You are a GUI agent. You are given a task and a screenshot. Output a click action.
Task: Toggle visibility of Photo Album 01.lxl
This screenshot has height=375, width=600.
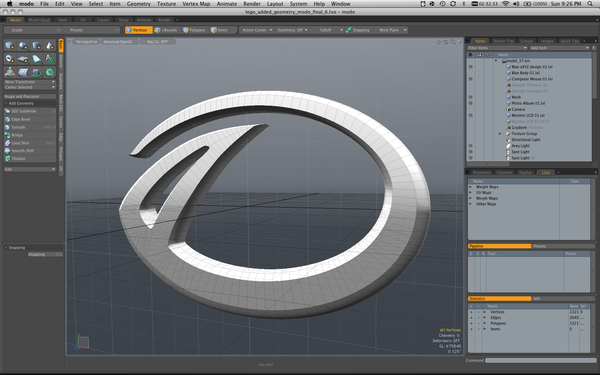(470, 103)
